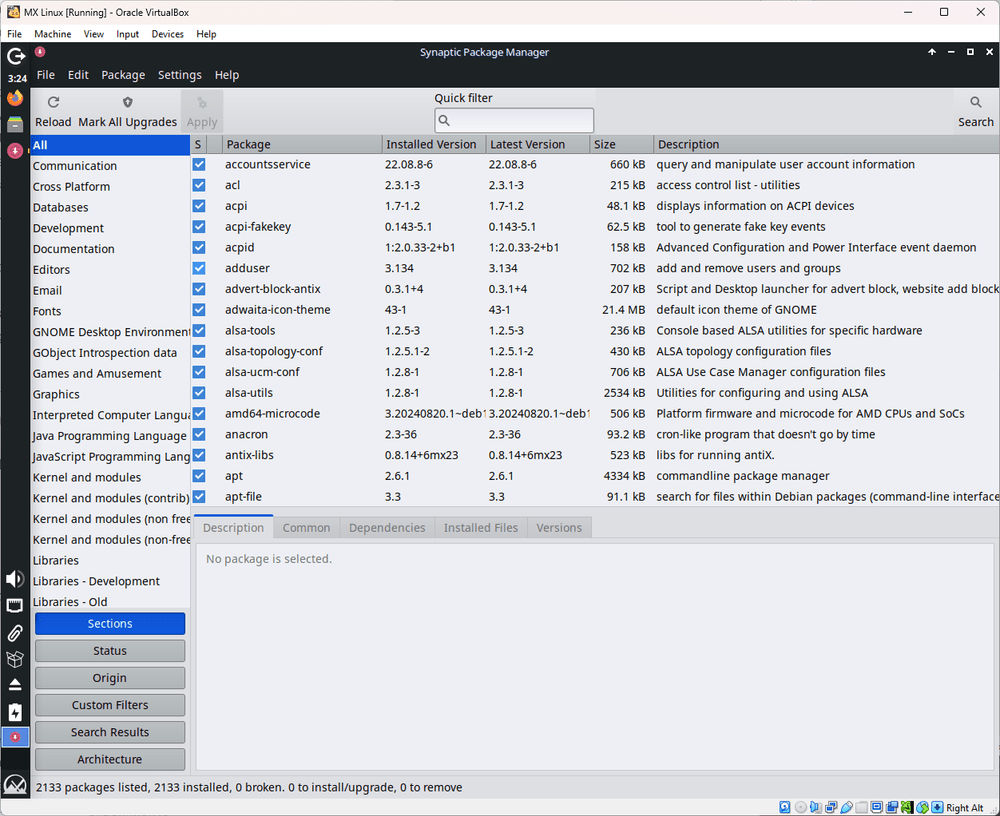Image resolution: width=1000 pixels, height=816 pixels.
Task: Click into the Quick filter text field
Action: 514,120
